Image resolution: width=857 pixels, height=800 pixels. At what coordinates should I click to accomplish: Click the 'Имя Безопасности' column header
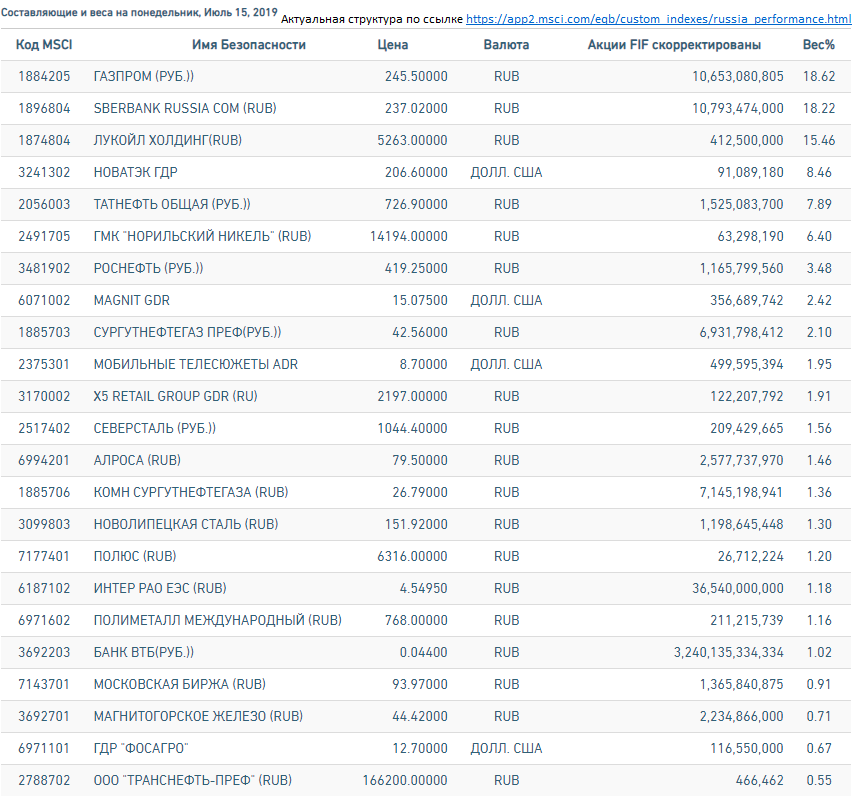click(x=249, y=45)
